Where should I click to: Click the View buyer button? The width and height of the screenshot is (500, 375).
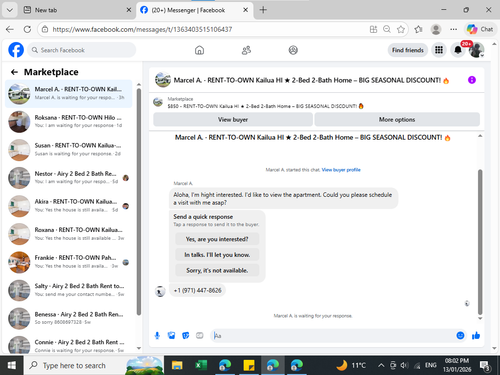233,119
